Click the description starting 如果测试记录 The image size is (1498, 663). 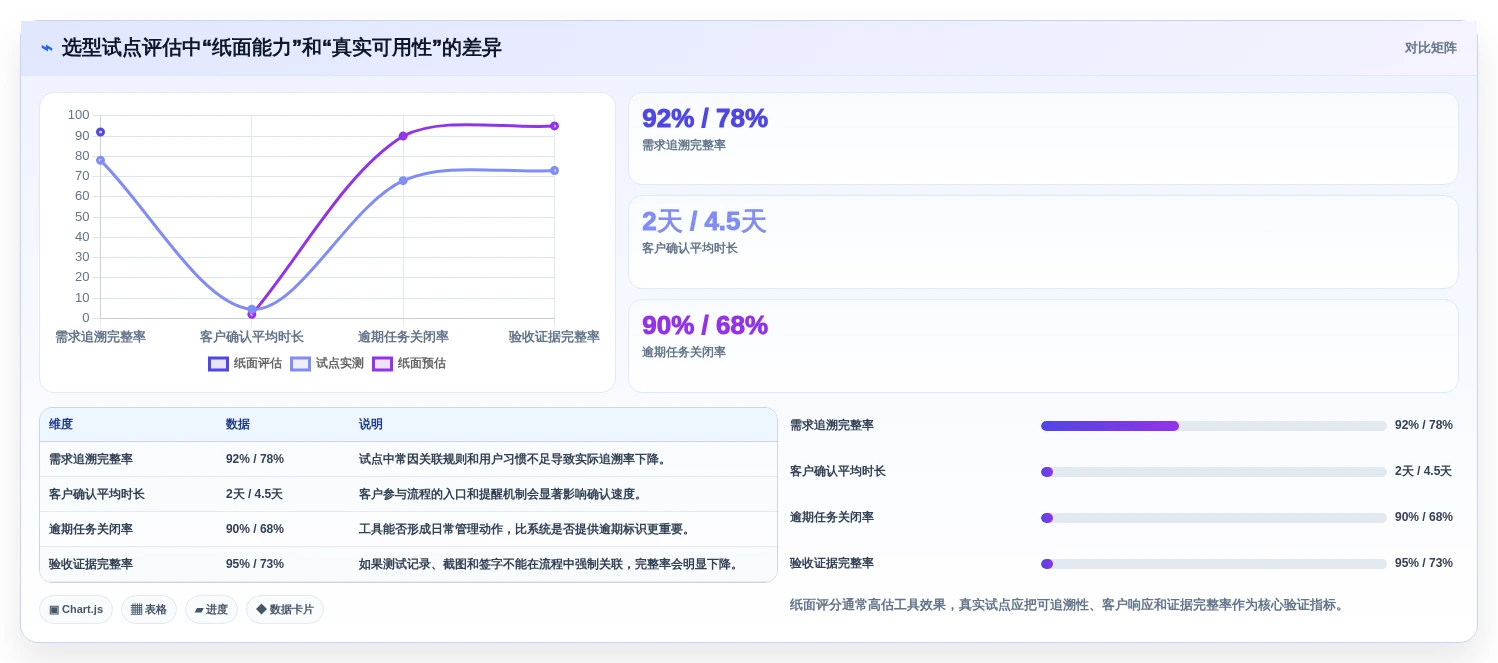click(x=550, y=564)
